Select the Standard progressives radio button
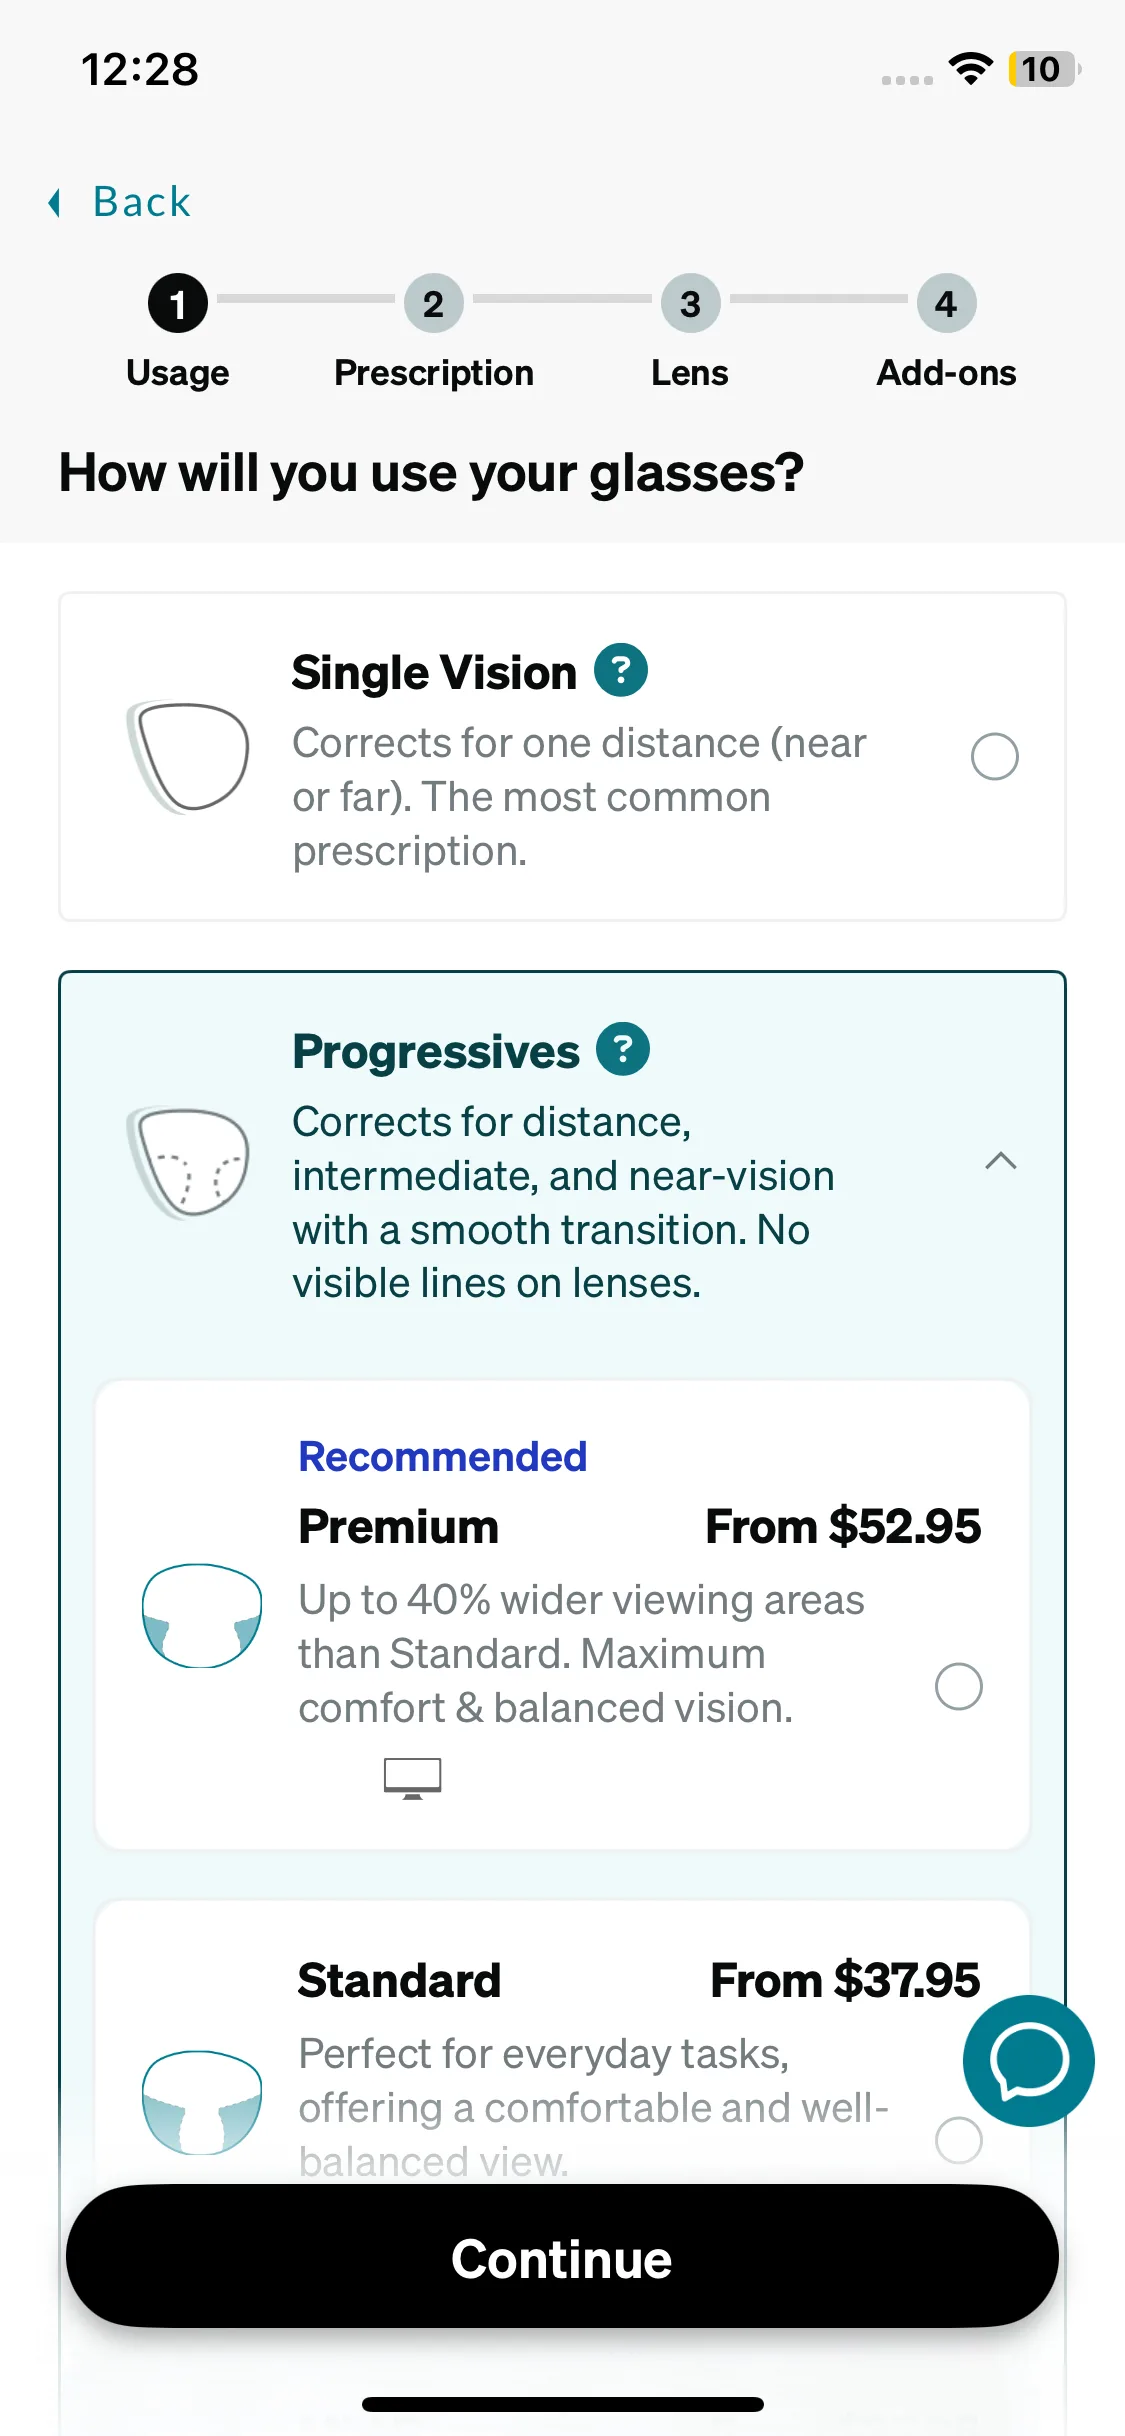Screen dimensions: 1125x2436 (958, 2140)
